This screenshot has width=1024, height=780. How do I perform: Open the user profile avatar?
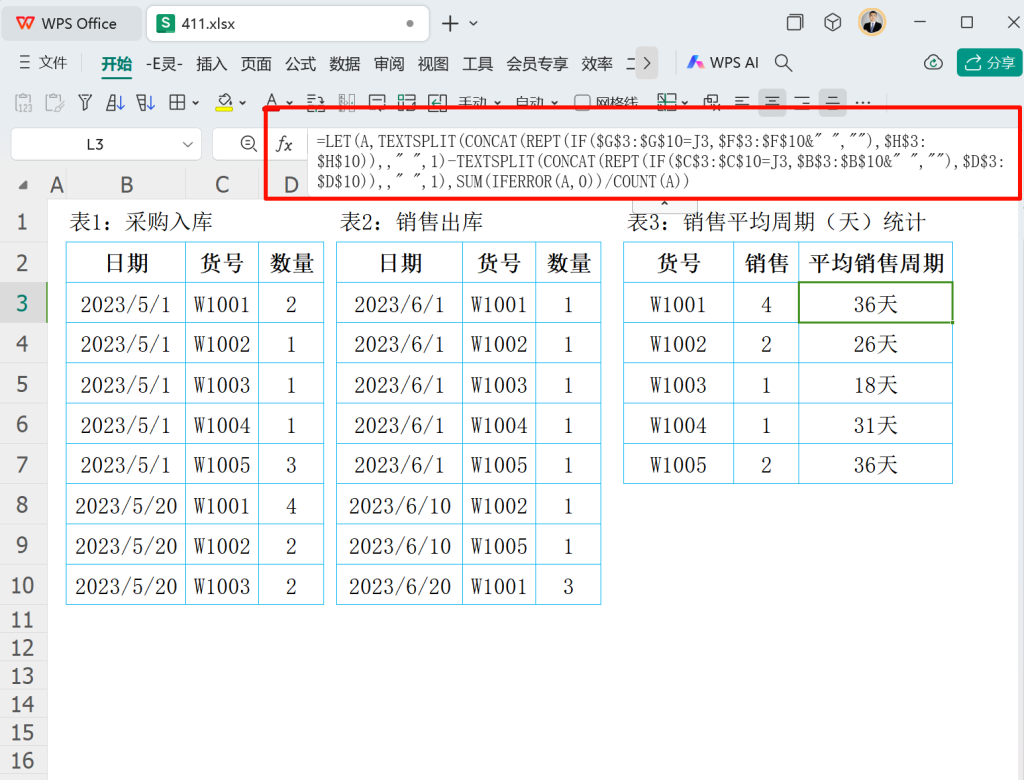[x=872, y=23]
